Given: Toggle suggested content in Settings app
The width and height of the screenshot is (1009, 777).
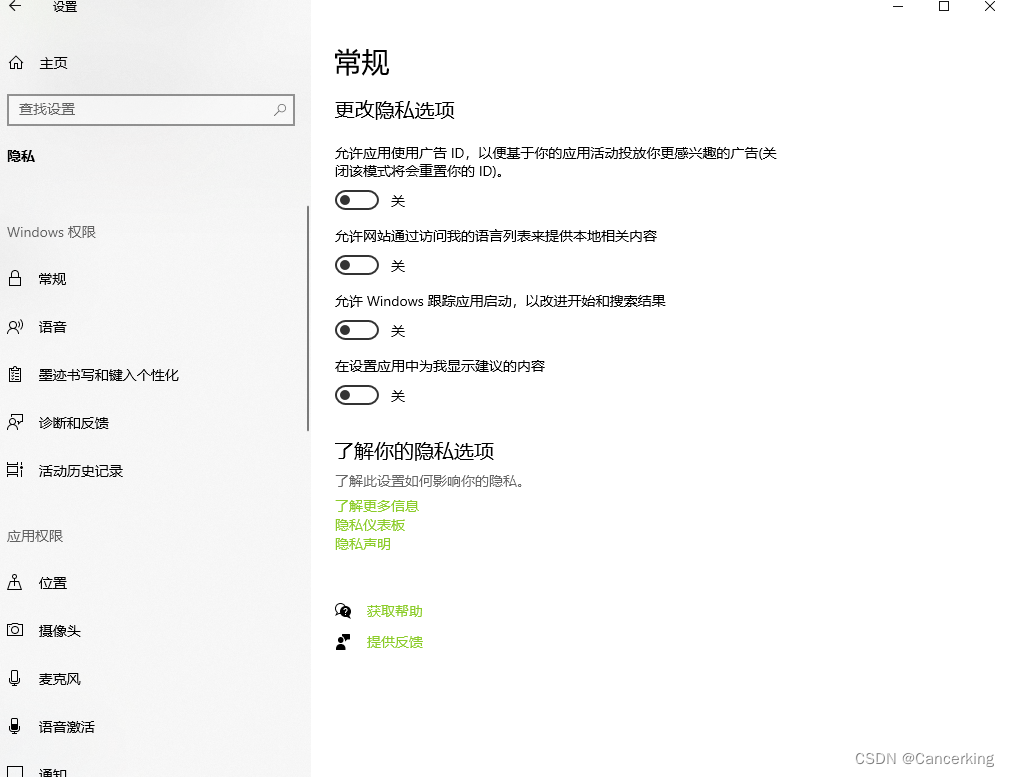Looking at the screenshot, I should click(356, 395).
